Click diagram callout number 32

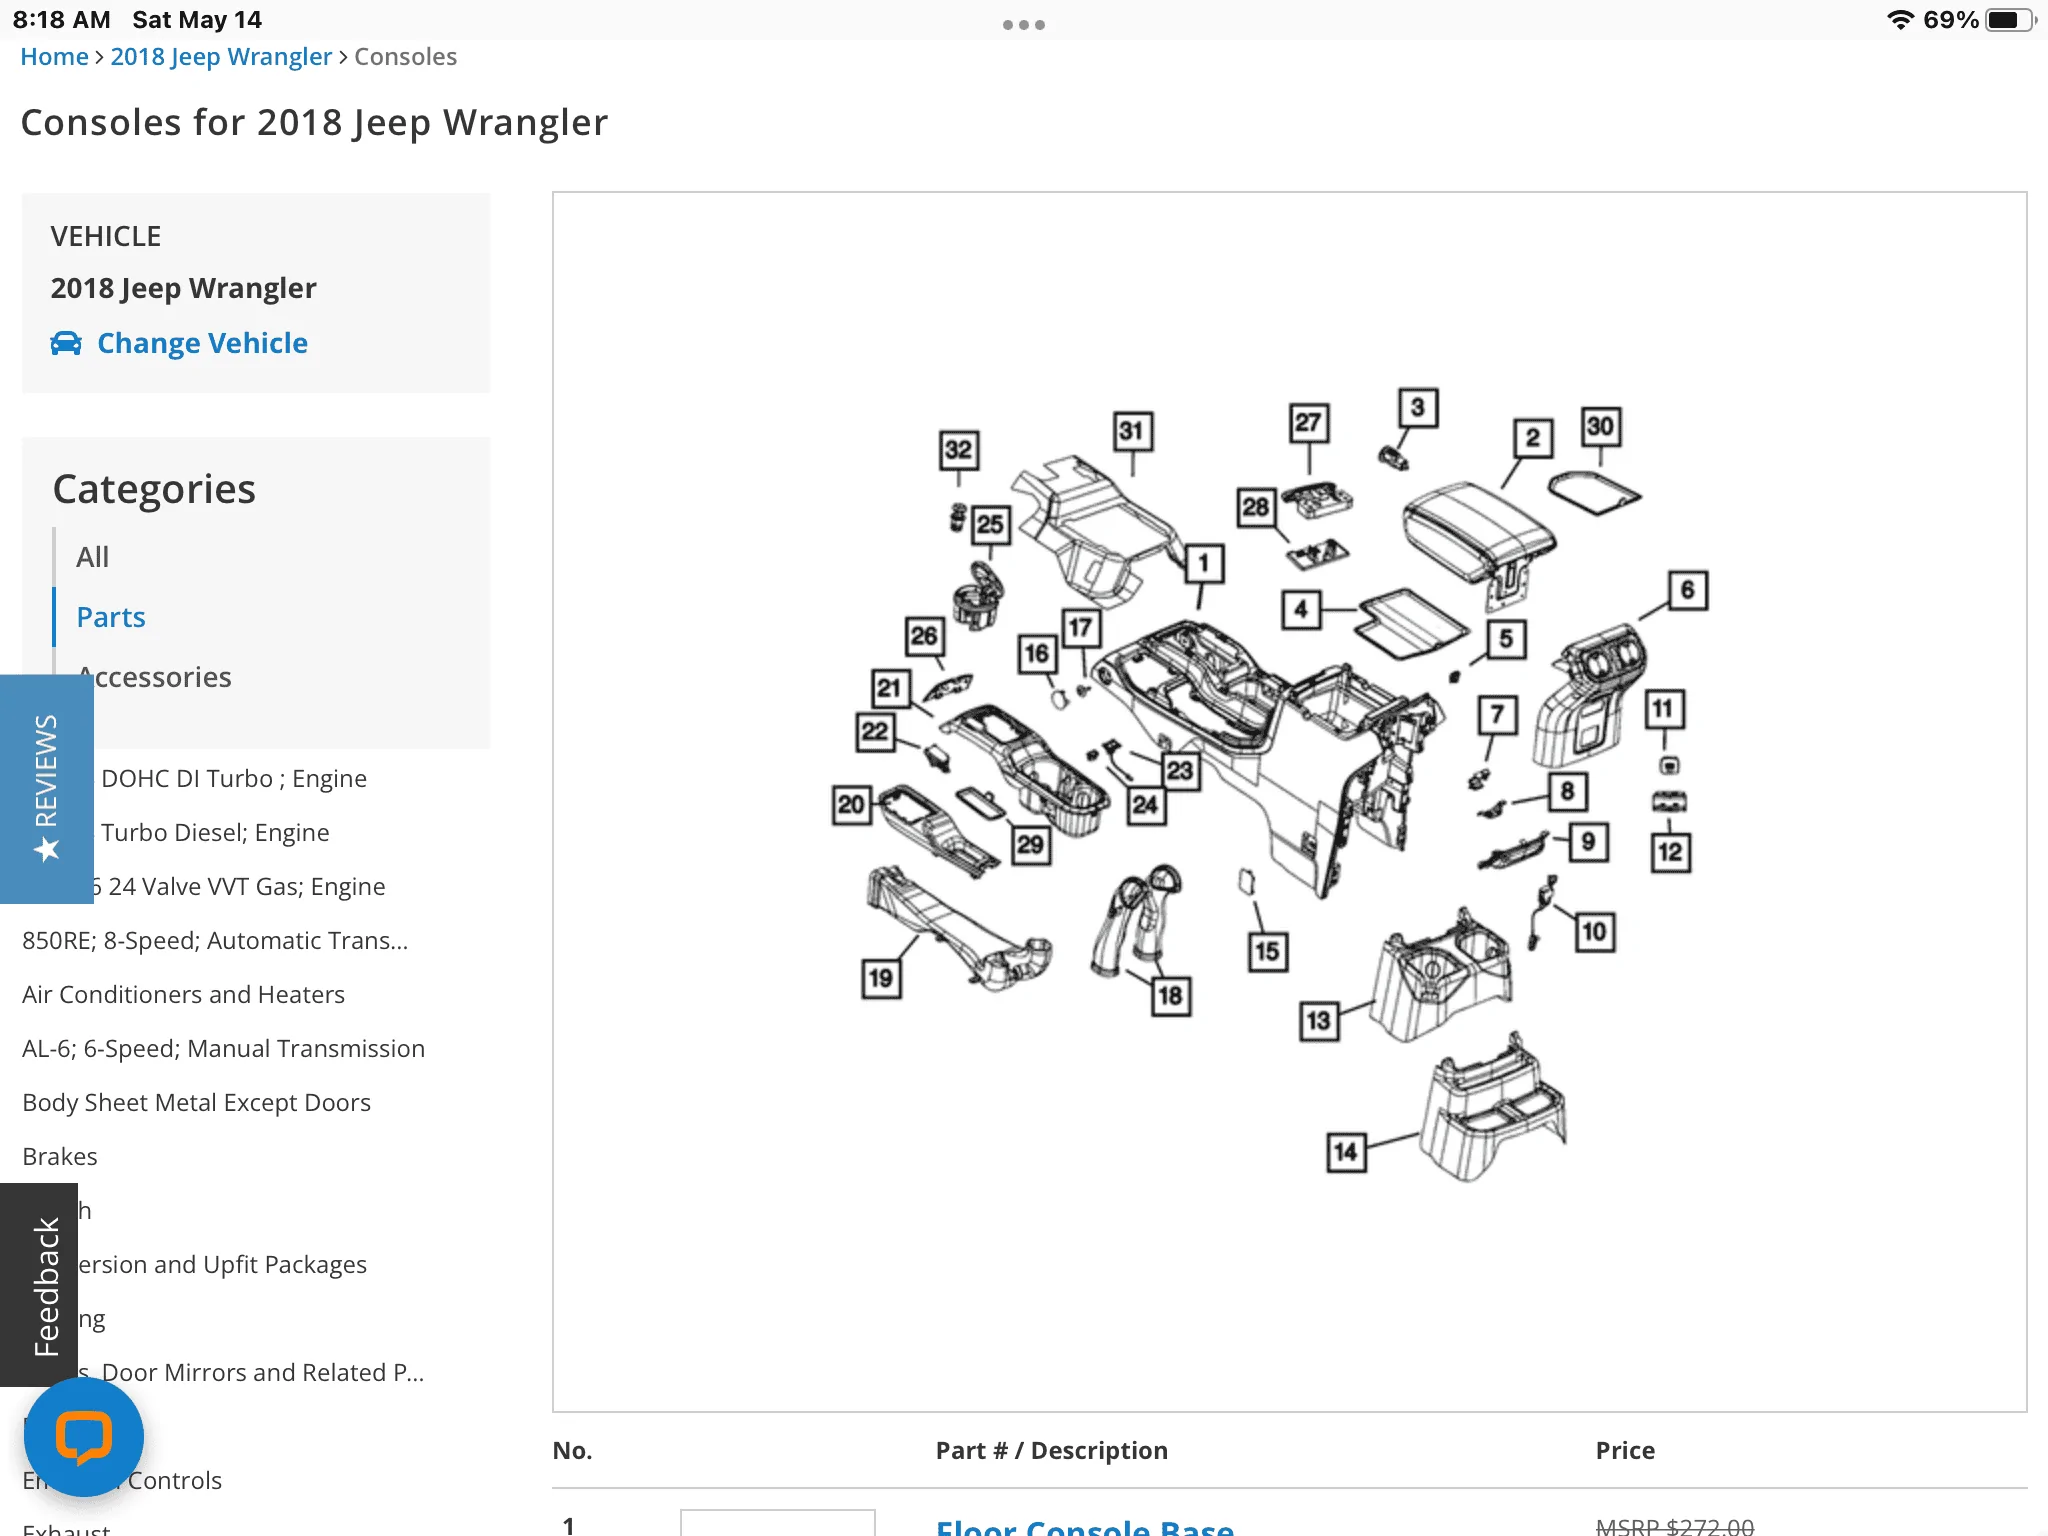(x=959, y=450)
